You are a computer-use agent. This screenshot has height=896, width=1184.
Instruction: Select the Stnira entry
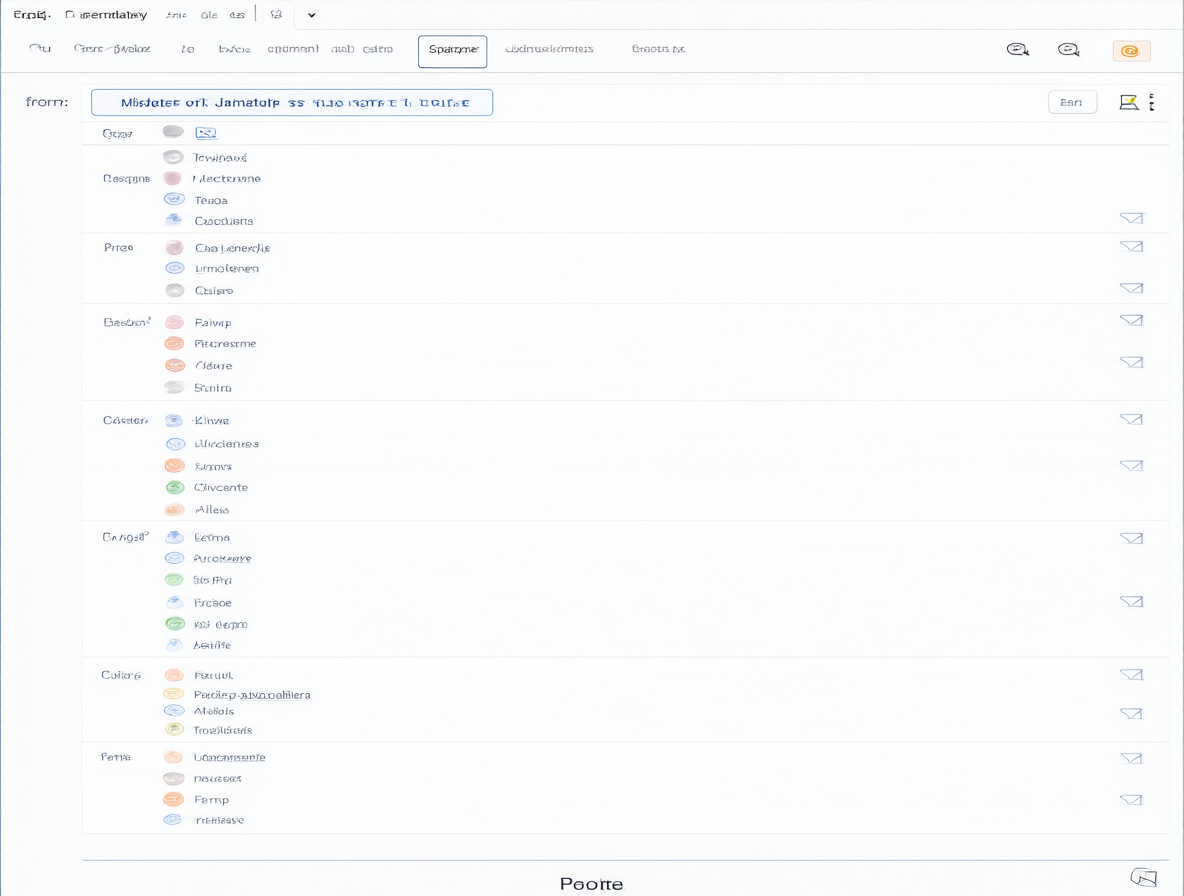coord(212,388)
